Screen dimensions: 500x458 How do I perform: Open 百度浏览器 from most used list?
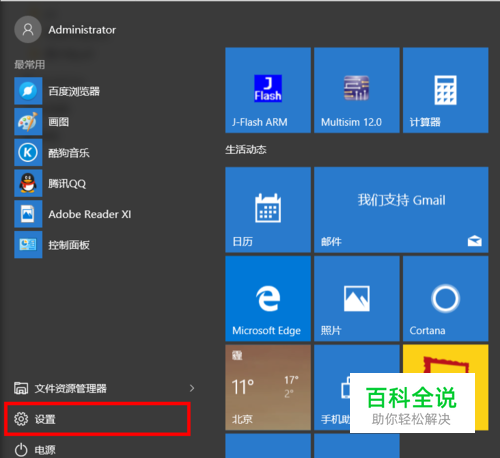click(28, 91)
